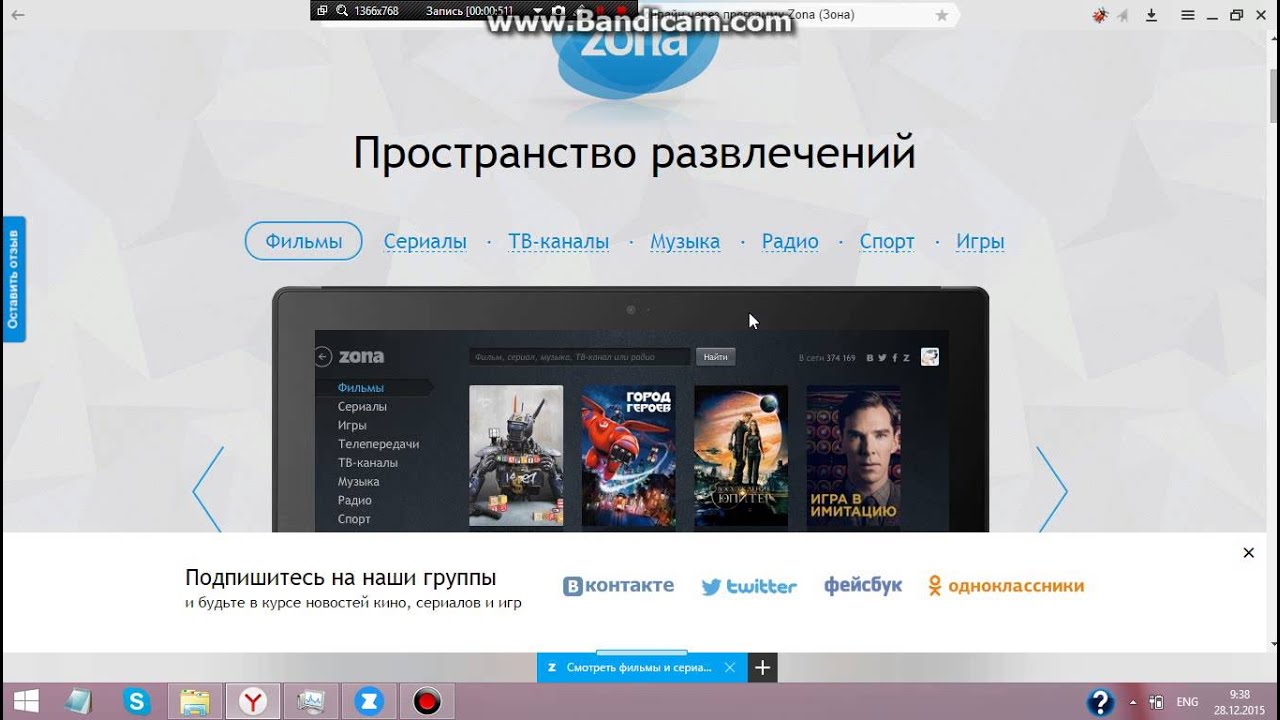Open the Одноклассники group link

point(1006,586)
